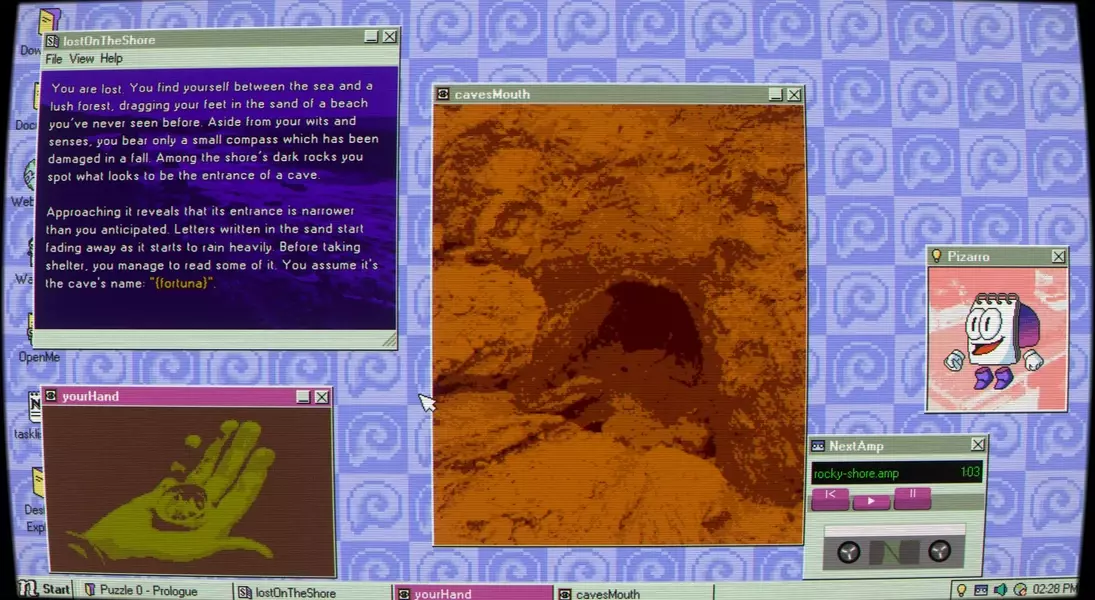1095x600 pixels.
Task: Close the cavesMouth window
Action: [794, 94]
